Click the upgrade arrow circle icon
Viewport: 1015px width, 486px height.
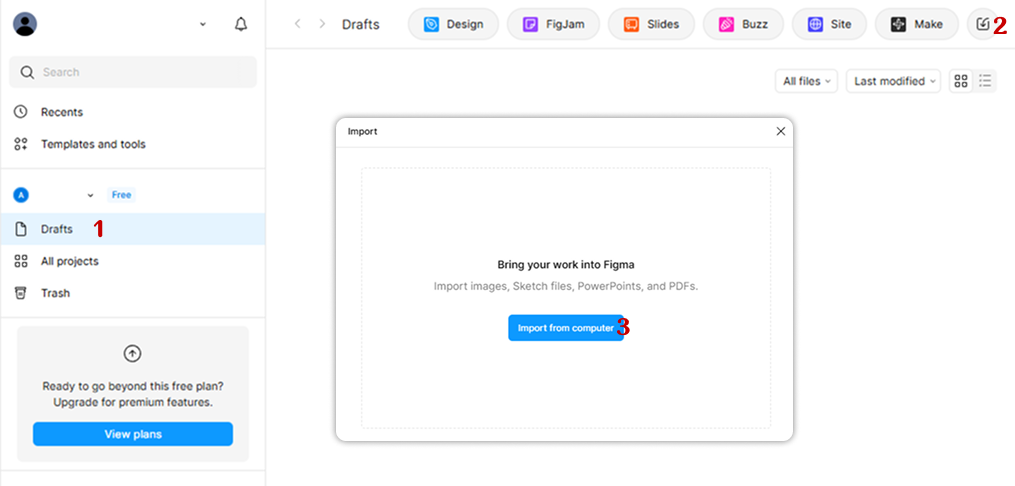pyautogui.click(x=132, y=353)
